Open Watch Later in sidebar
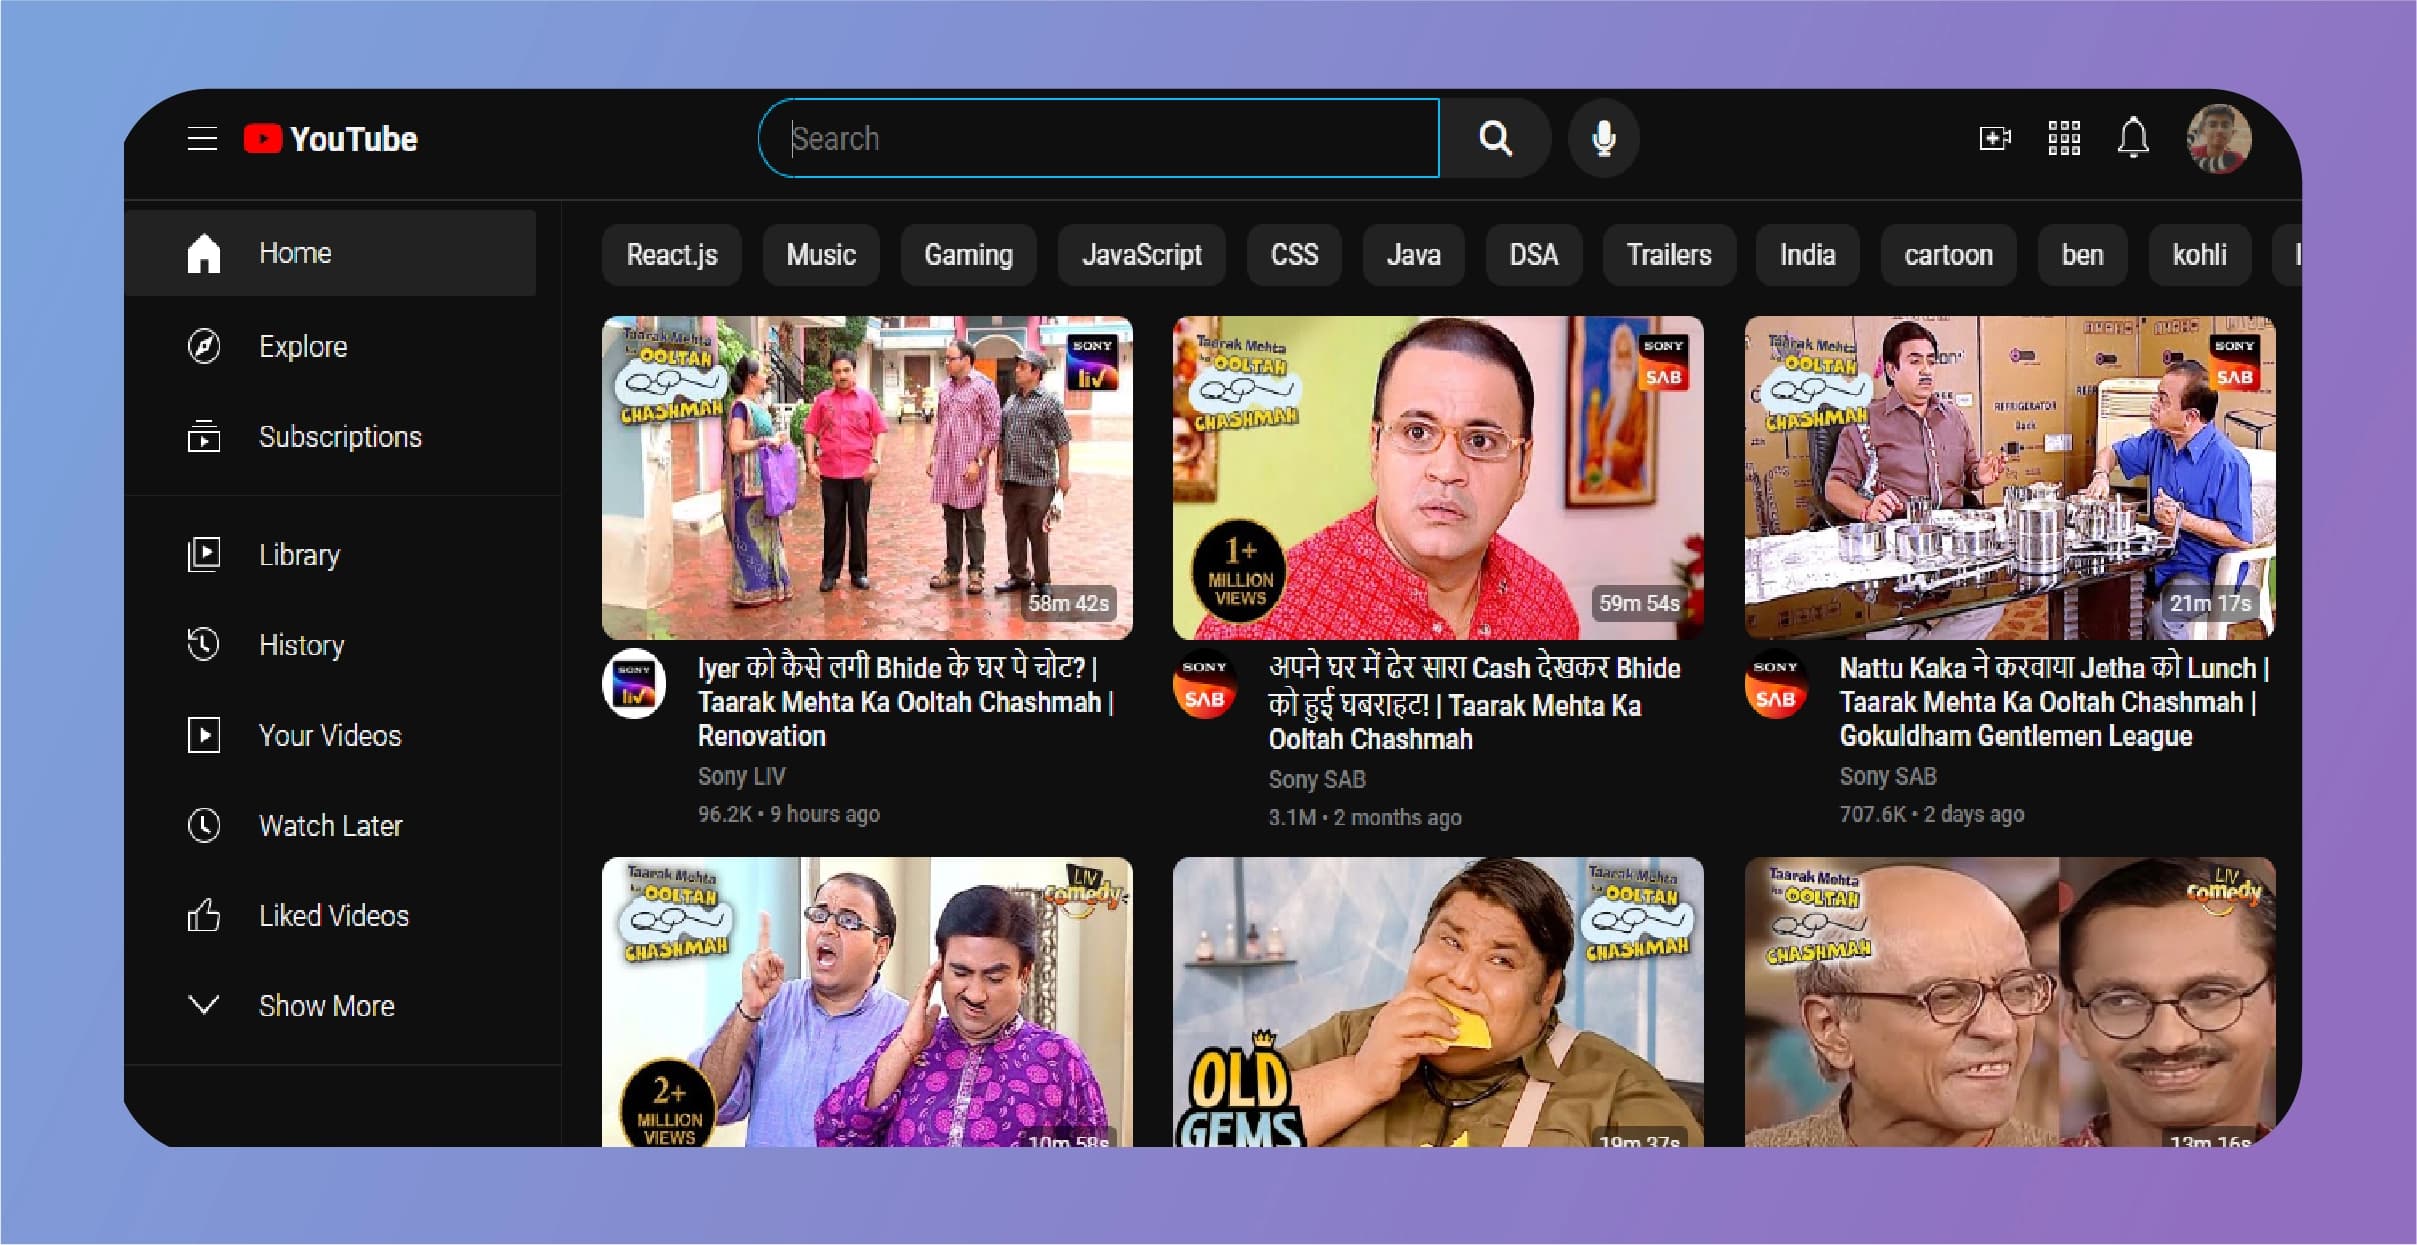This screenshot has height=1245, width=2417. 330,825
